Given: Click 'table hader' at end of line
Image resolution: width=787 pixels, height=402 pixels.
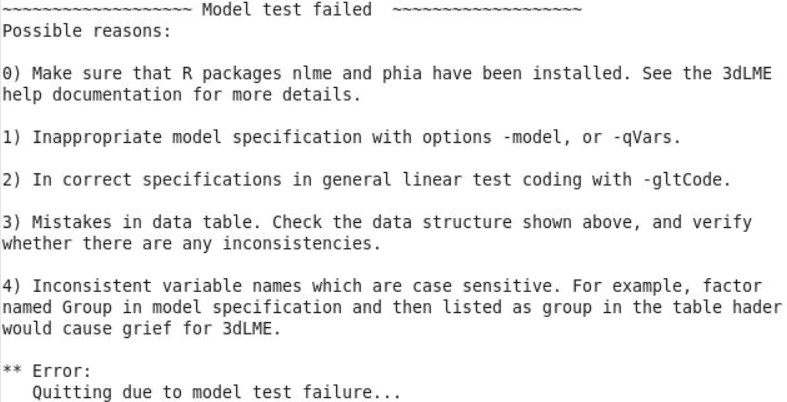Looking at the screenshot, I should click(727, 307).
